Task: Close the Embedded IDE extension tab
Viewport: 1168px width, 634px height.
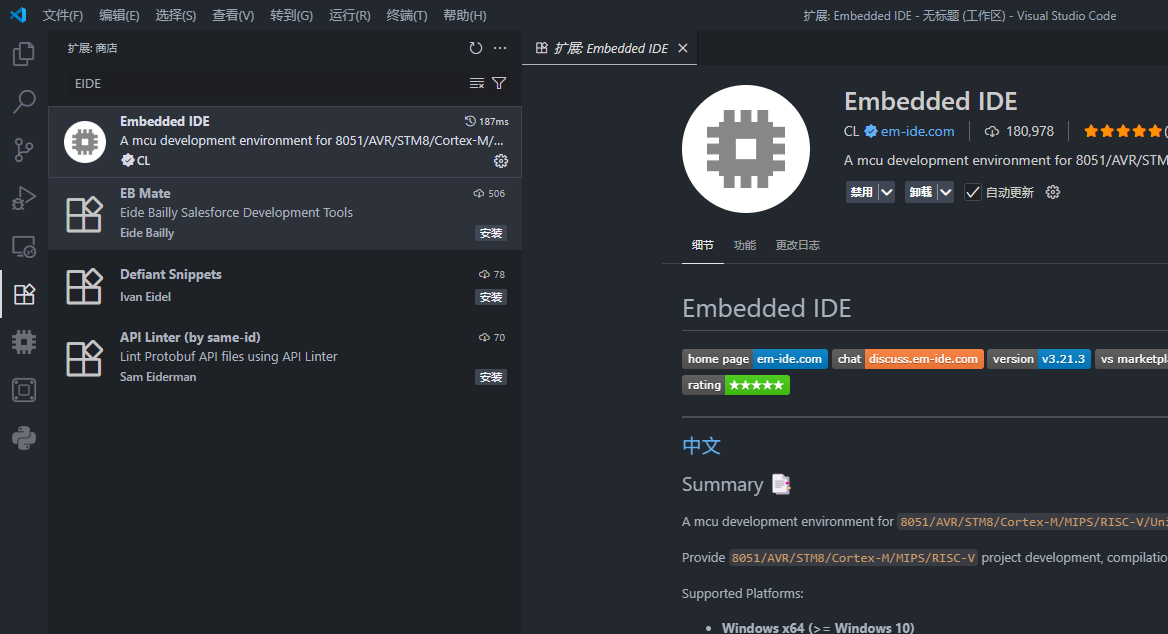Action: point(683,48)
